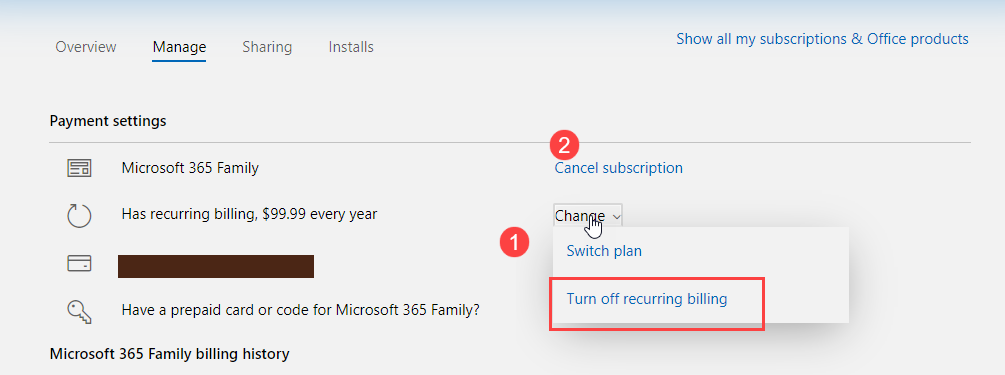1005x375 pixels.
Task: Choose Switch plan from the dropdown
Action: [x=604, y=251]
